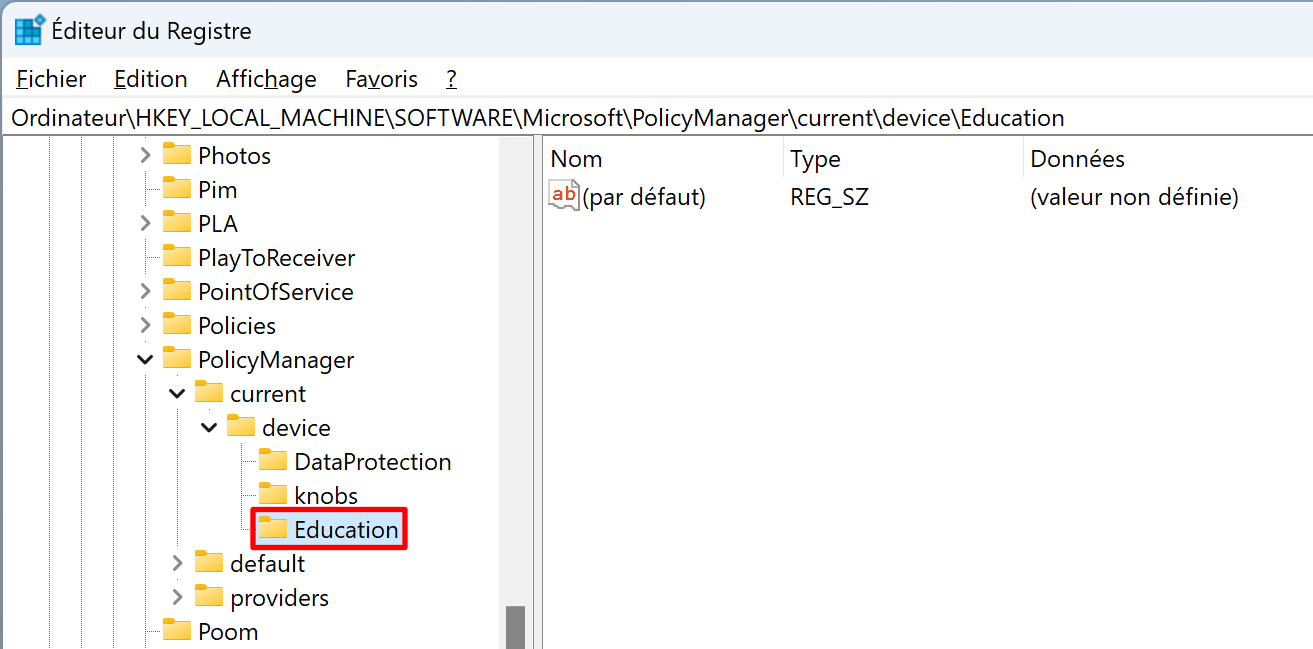Select the Policies key label
This screenshot has height=649, width=1313.
237,325
